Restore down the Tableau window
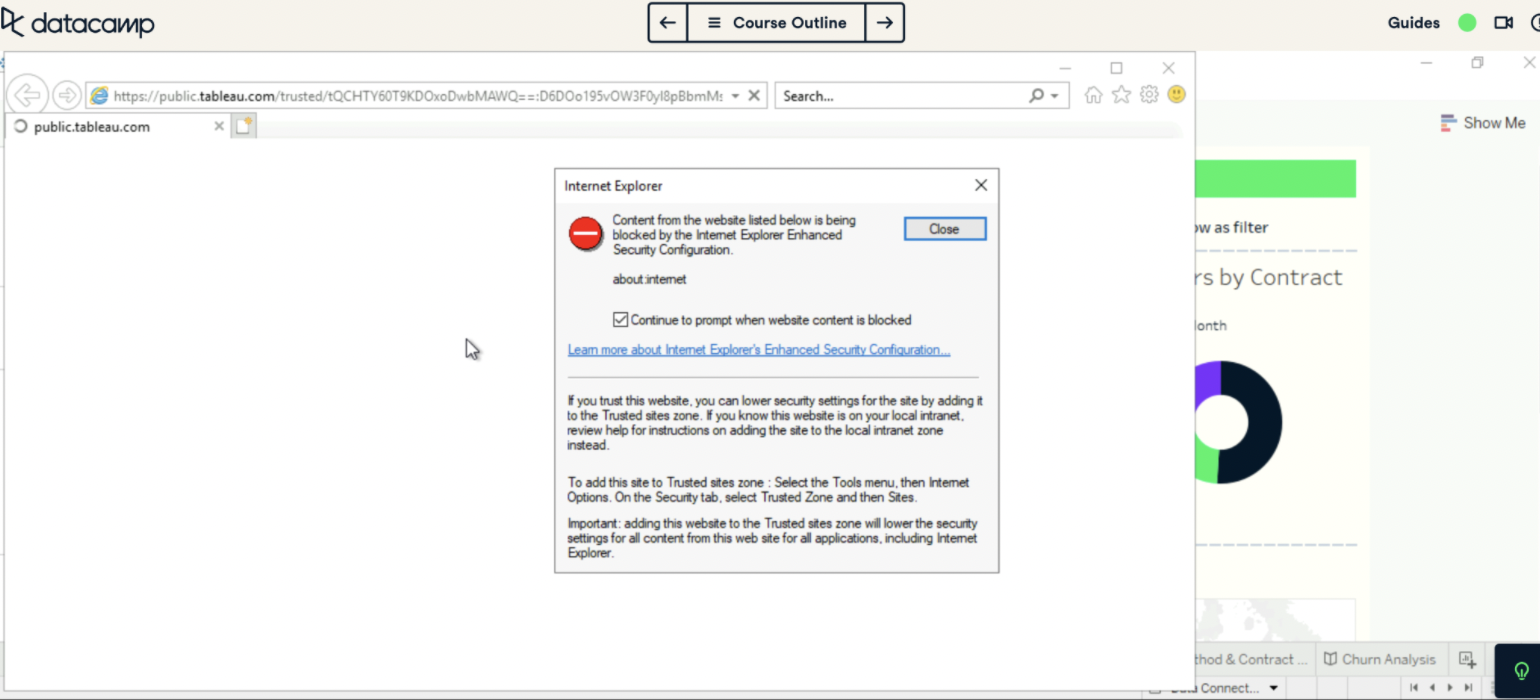 (1478, 63)
